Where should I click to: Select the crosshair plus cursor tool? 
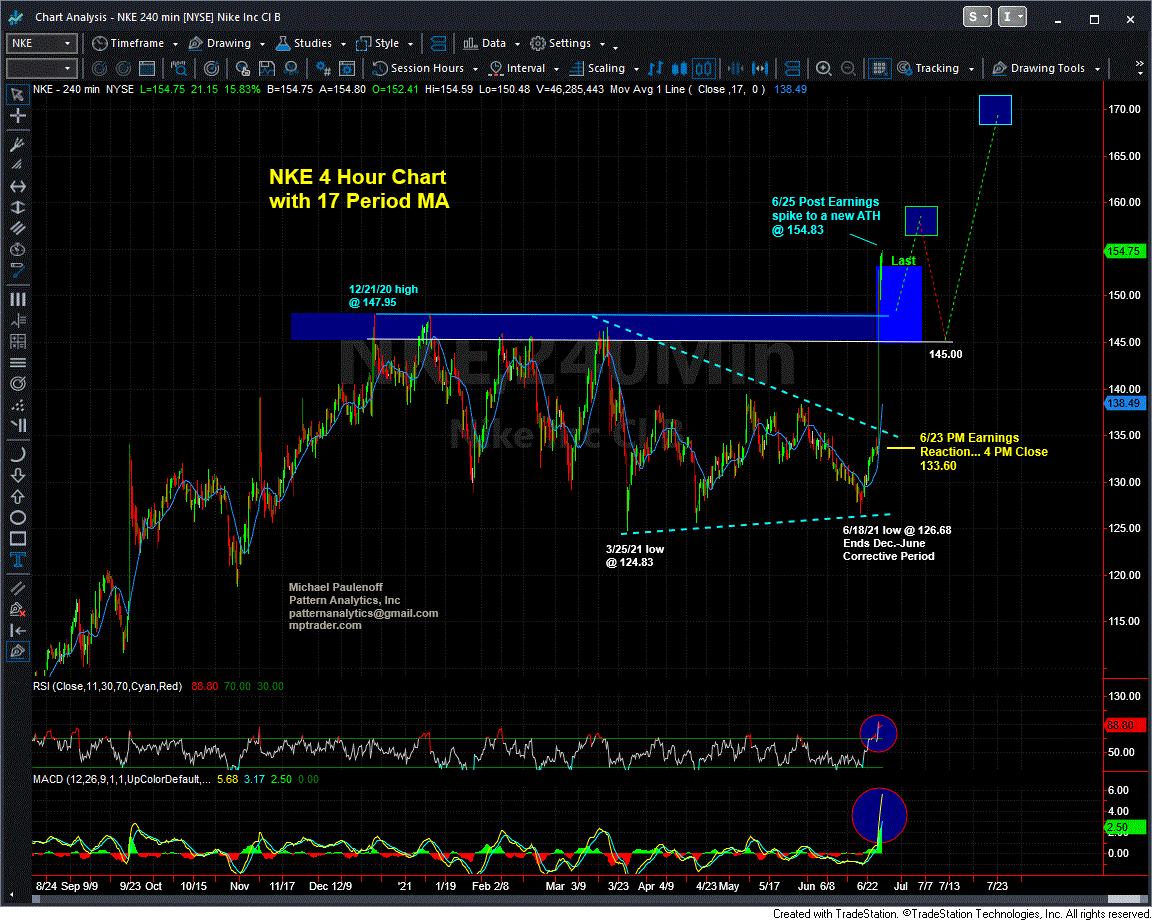[x=17, y=115]
